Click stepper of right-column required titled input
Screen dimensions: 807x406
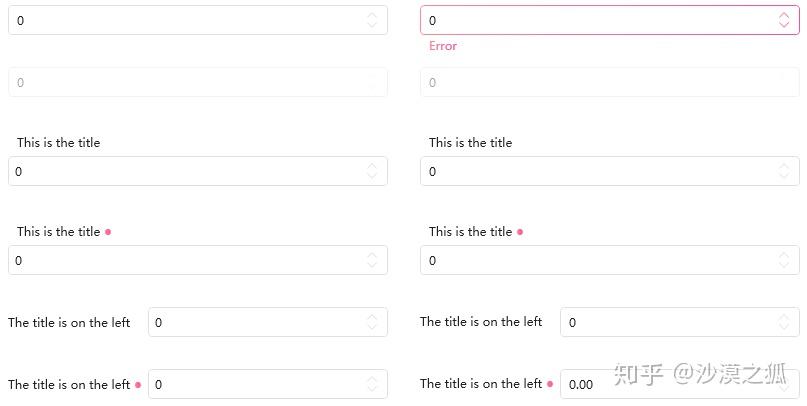(784, 260)
